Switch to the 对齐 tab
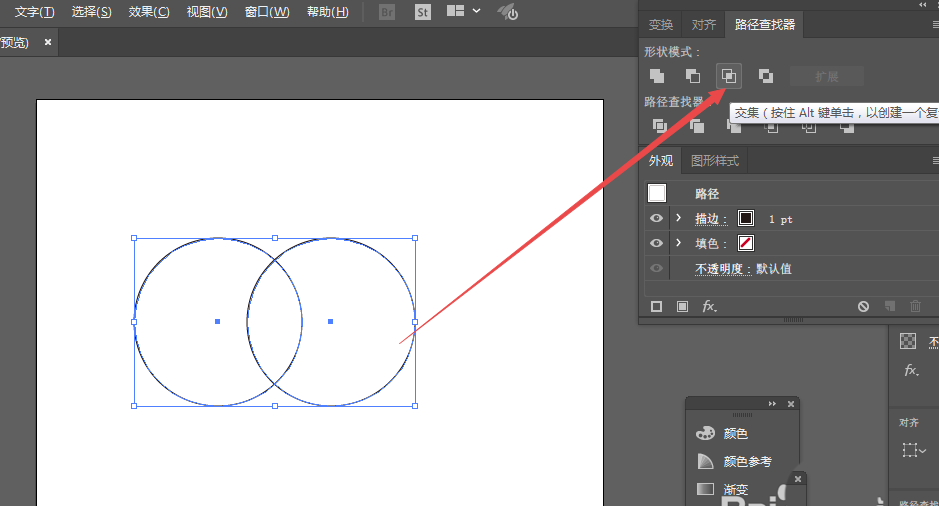The image size is (939, 506). 703,25
